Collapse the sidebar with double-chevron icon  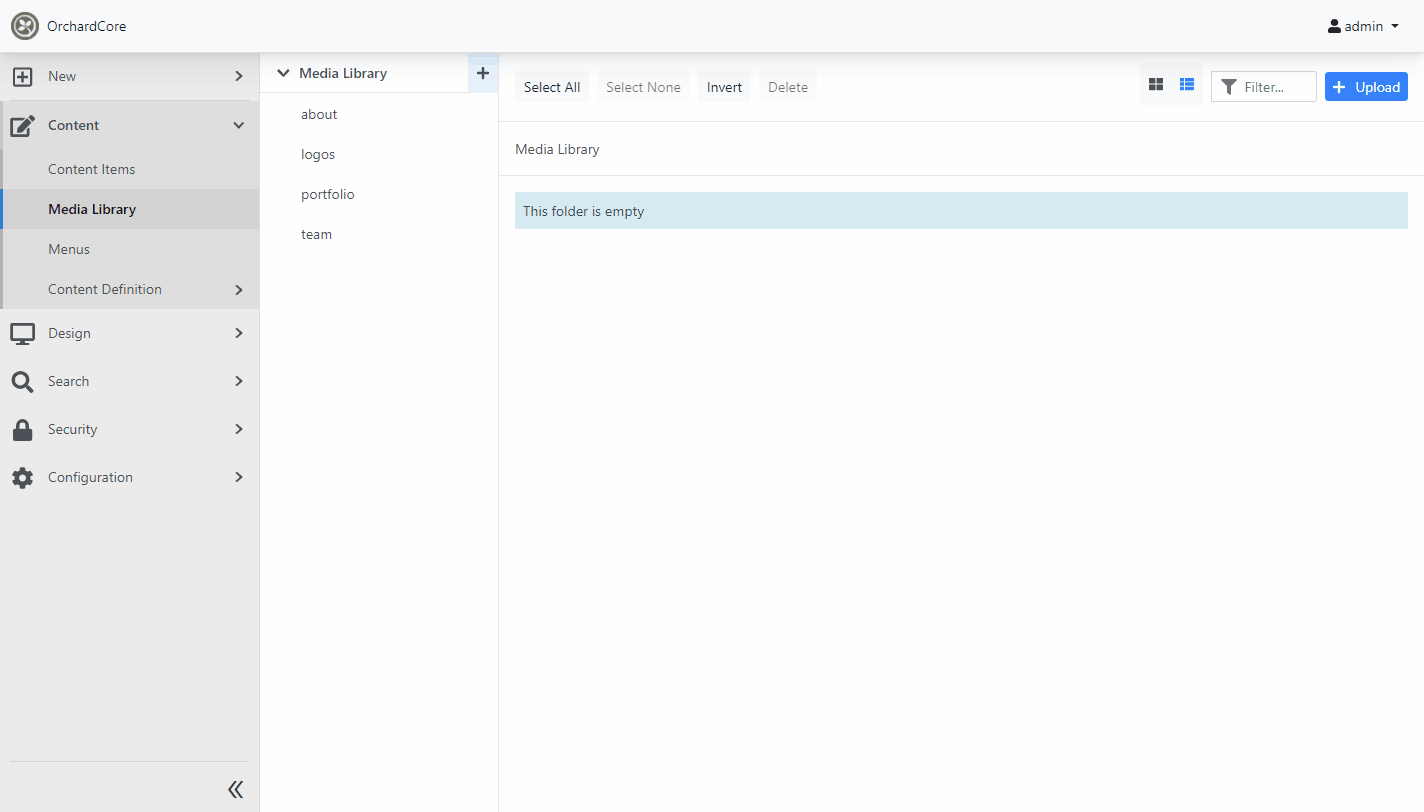tap(235, 790)
